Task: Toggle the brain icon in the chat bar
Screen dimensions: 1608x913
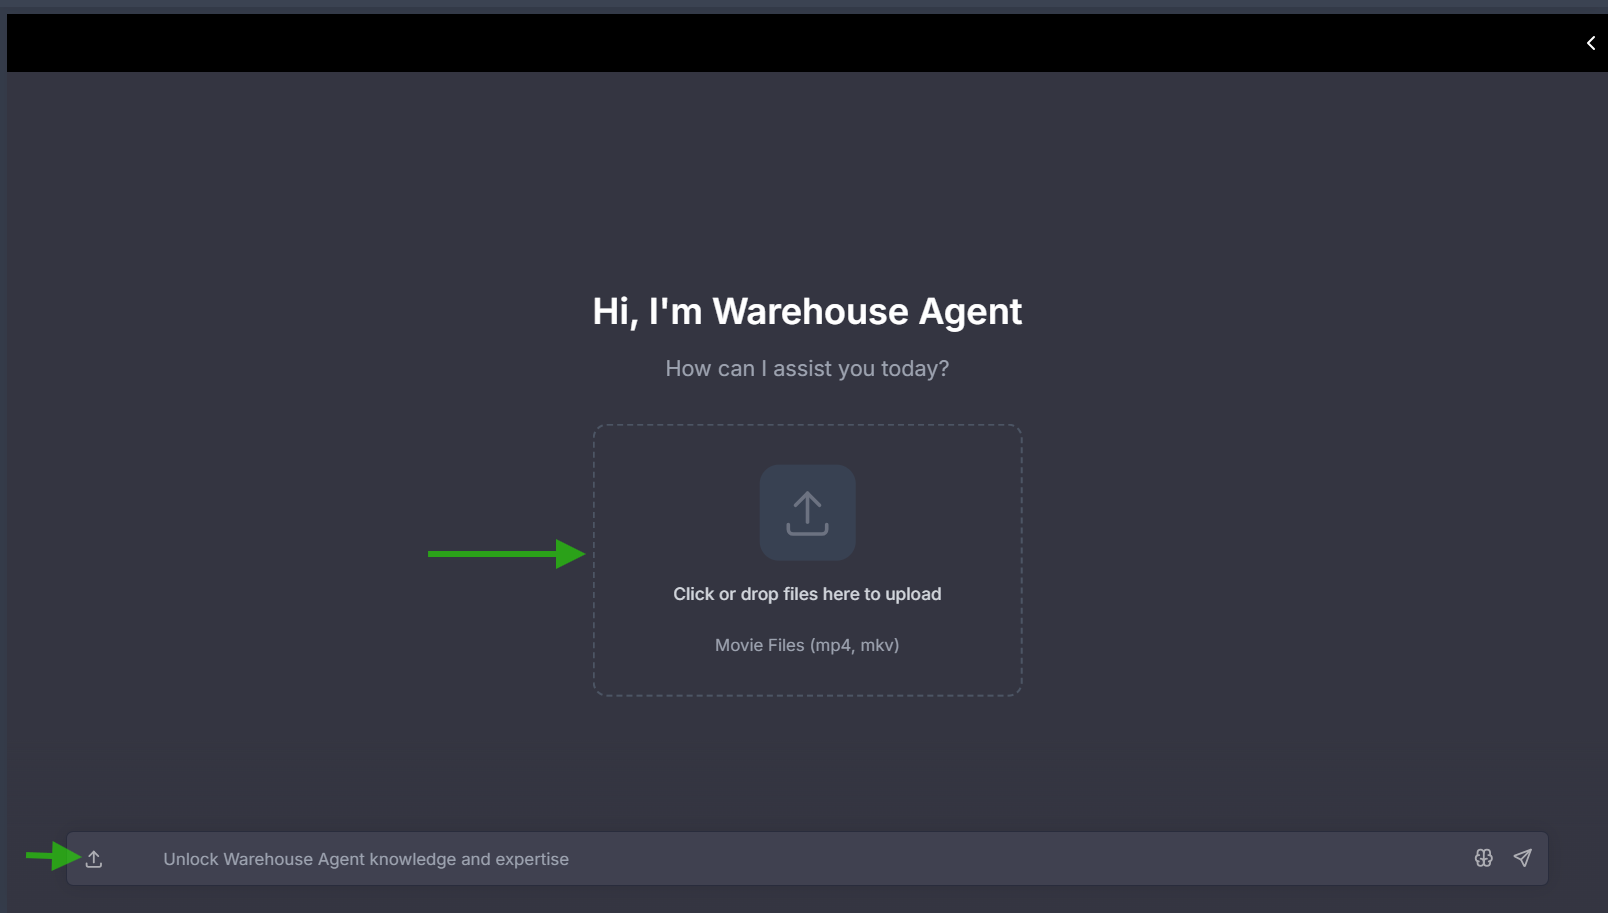Action: point(1483,858)
